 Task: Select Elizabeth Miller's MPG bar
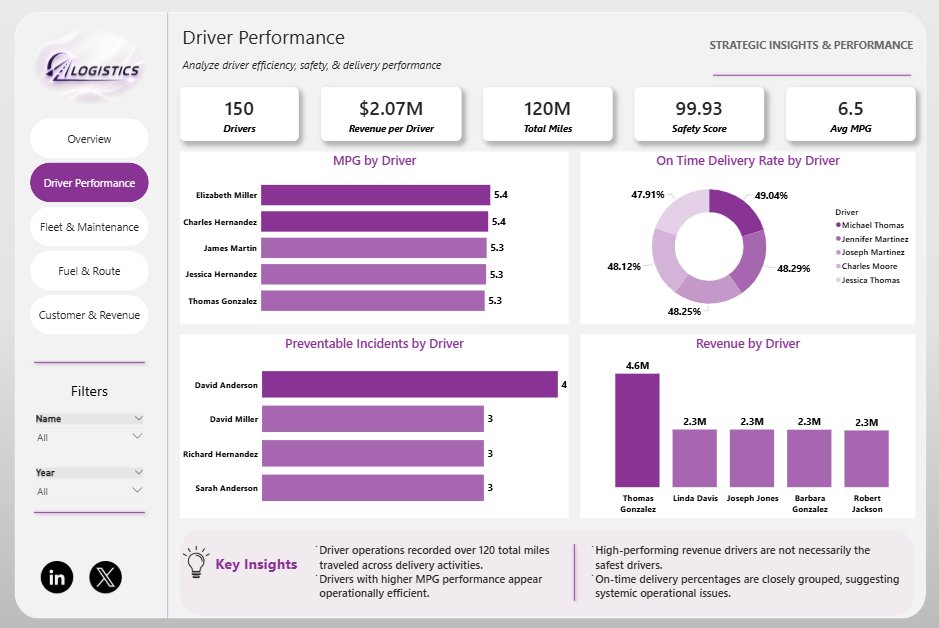tap(375, 195)
